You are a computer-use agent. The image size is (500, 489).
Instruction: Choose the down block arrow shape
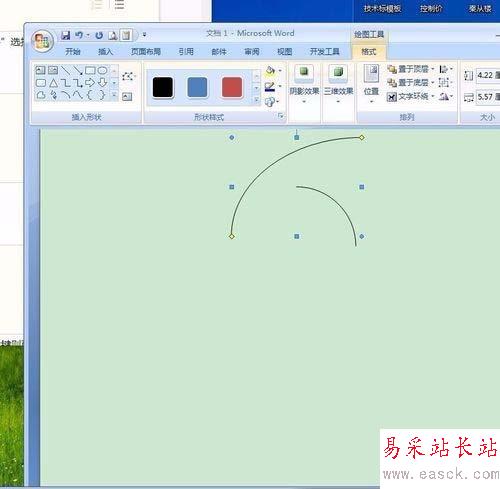(x=102, y=83)
